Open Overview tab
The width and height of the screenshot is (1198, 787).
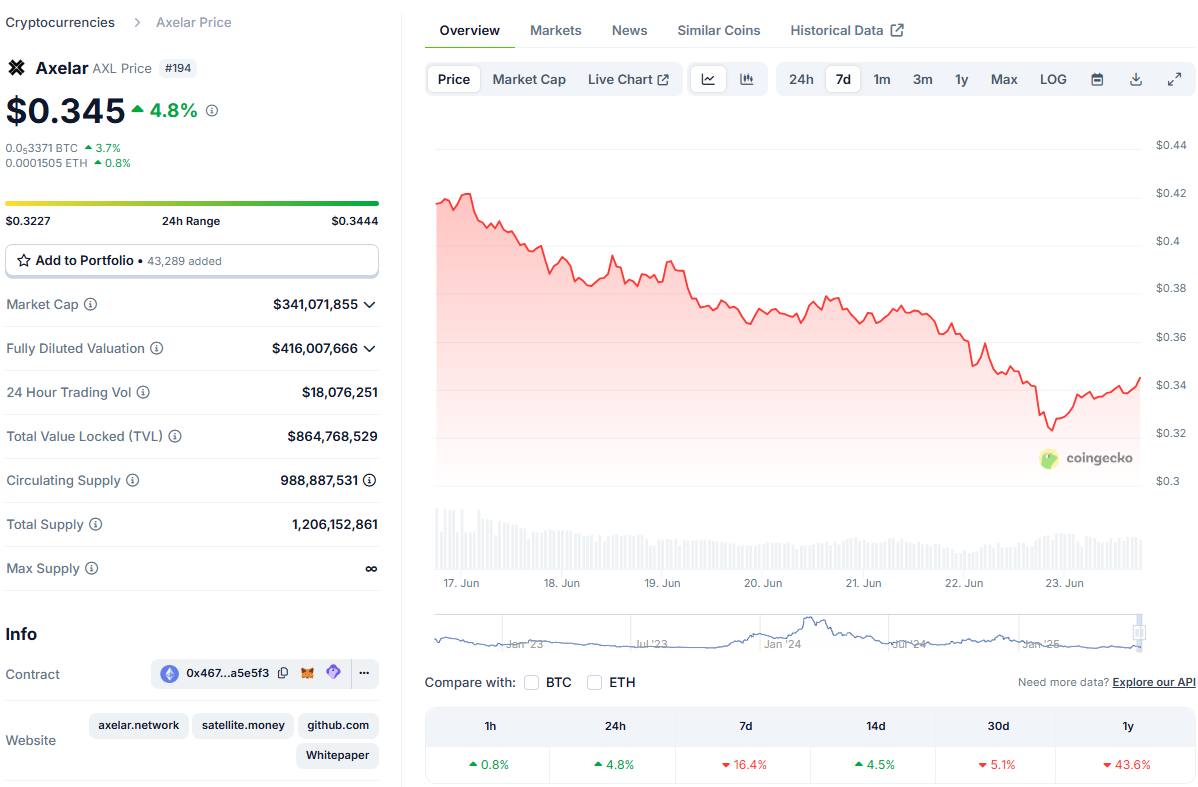coord(469,31)
